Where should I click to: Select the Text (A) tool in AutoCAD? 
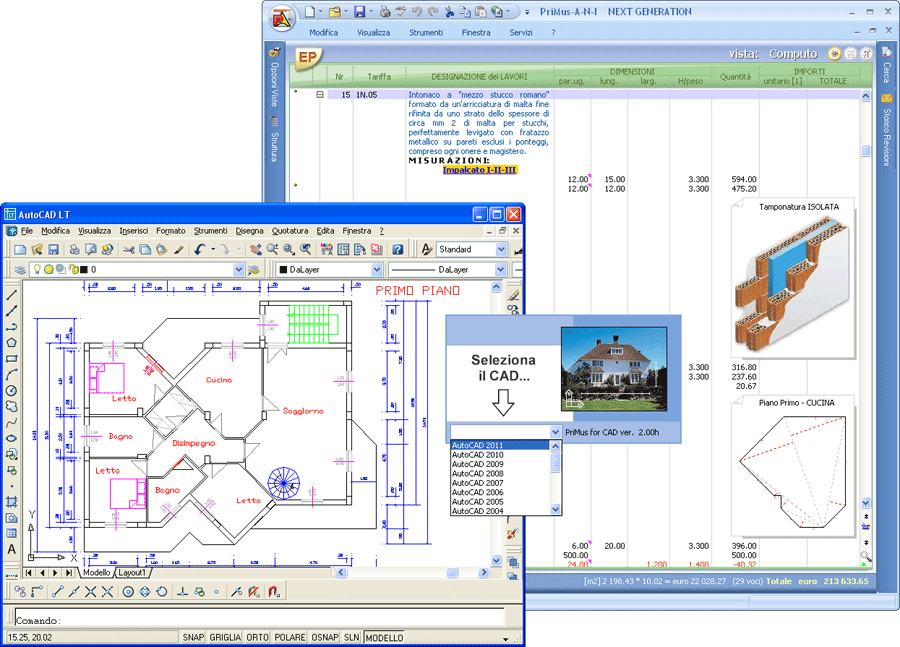point(11,549)
